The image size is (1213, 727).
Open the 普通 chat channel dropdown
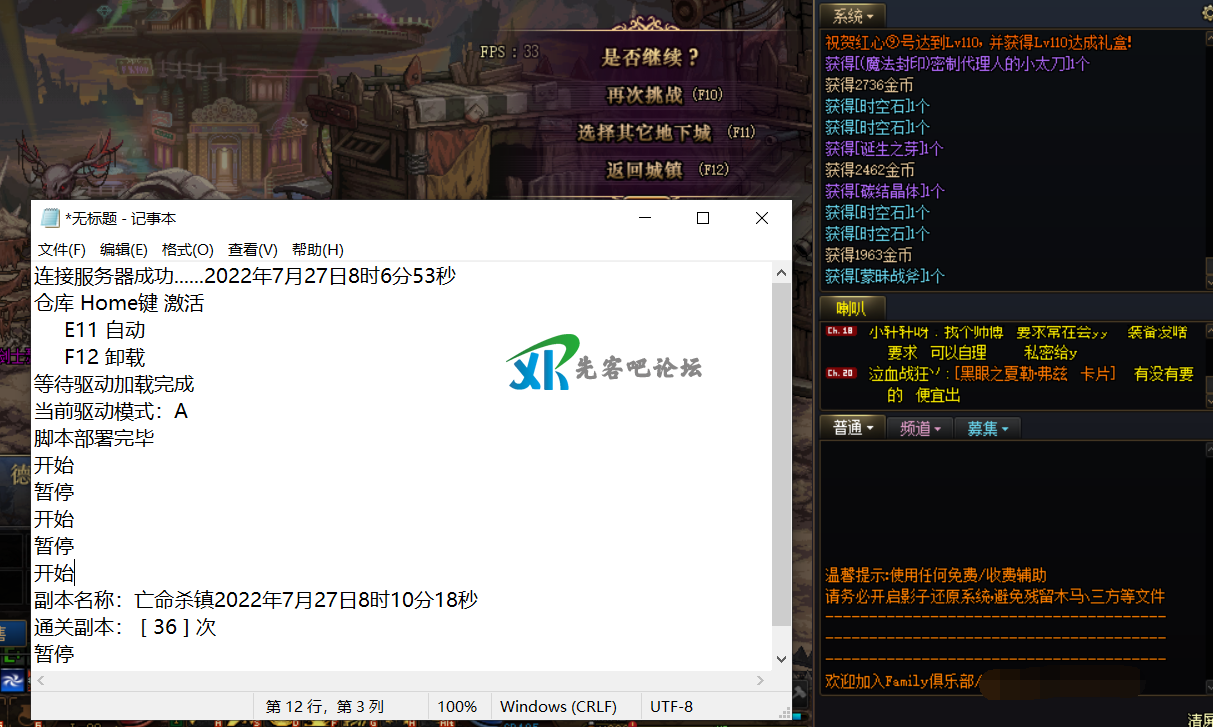852,427
